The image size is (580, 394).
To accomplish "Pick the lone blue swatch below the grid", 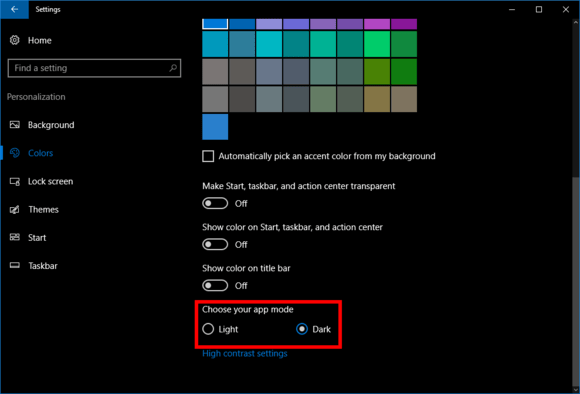I will [215, 127].
